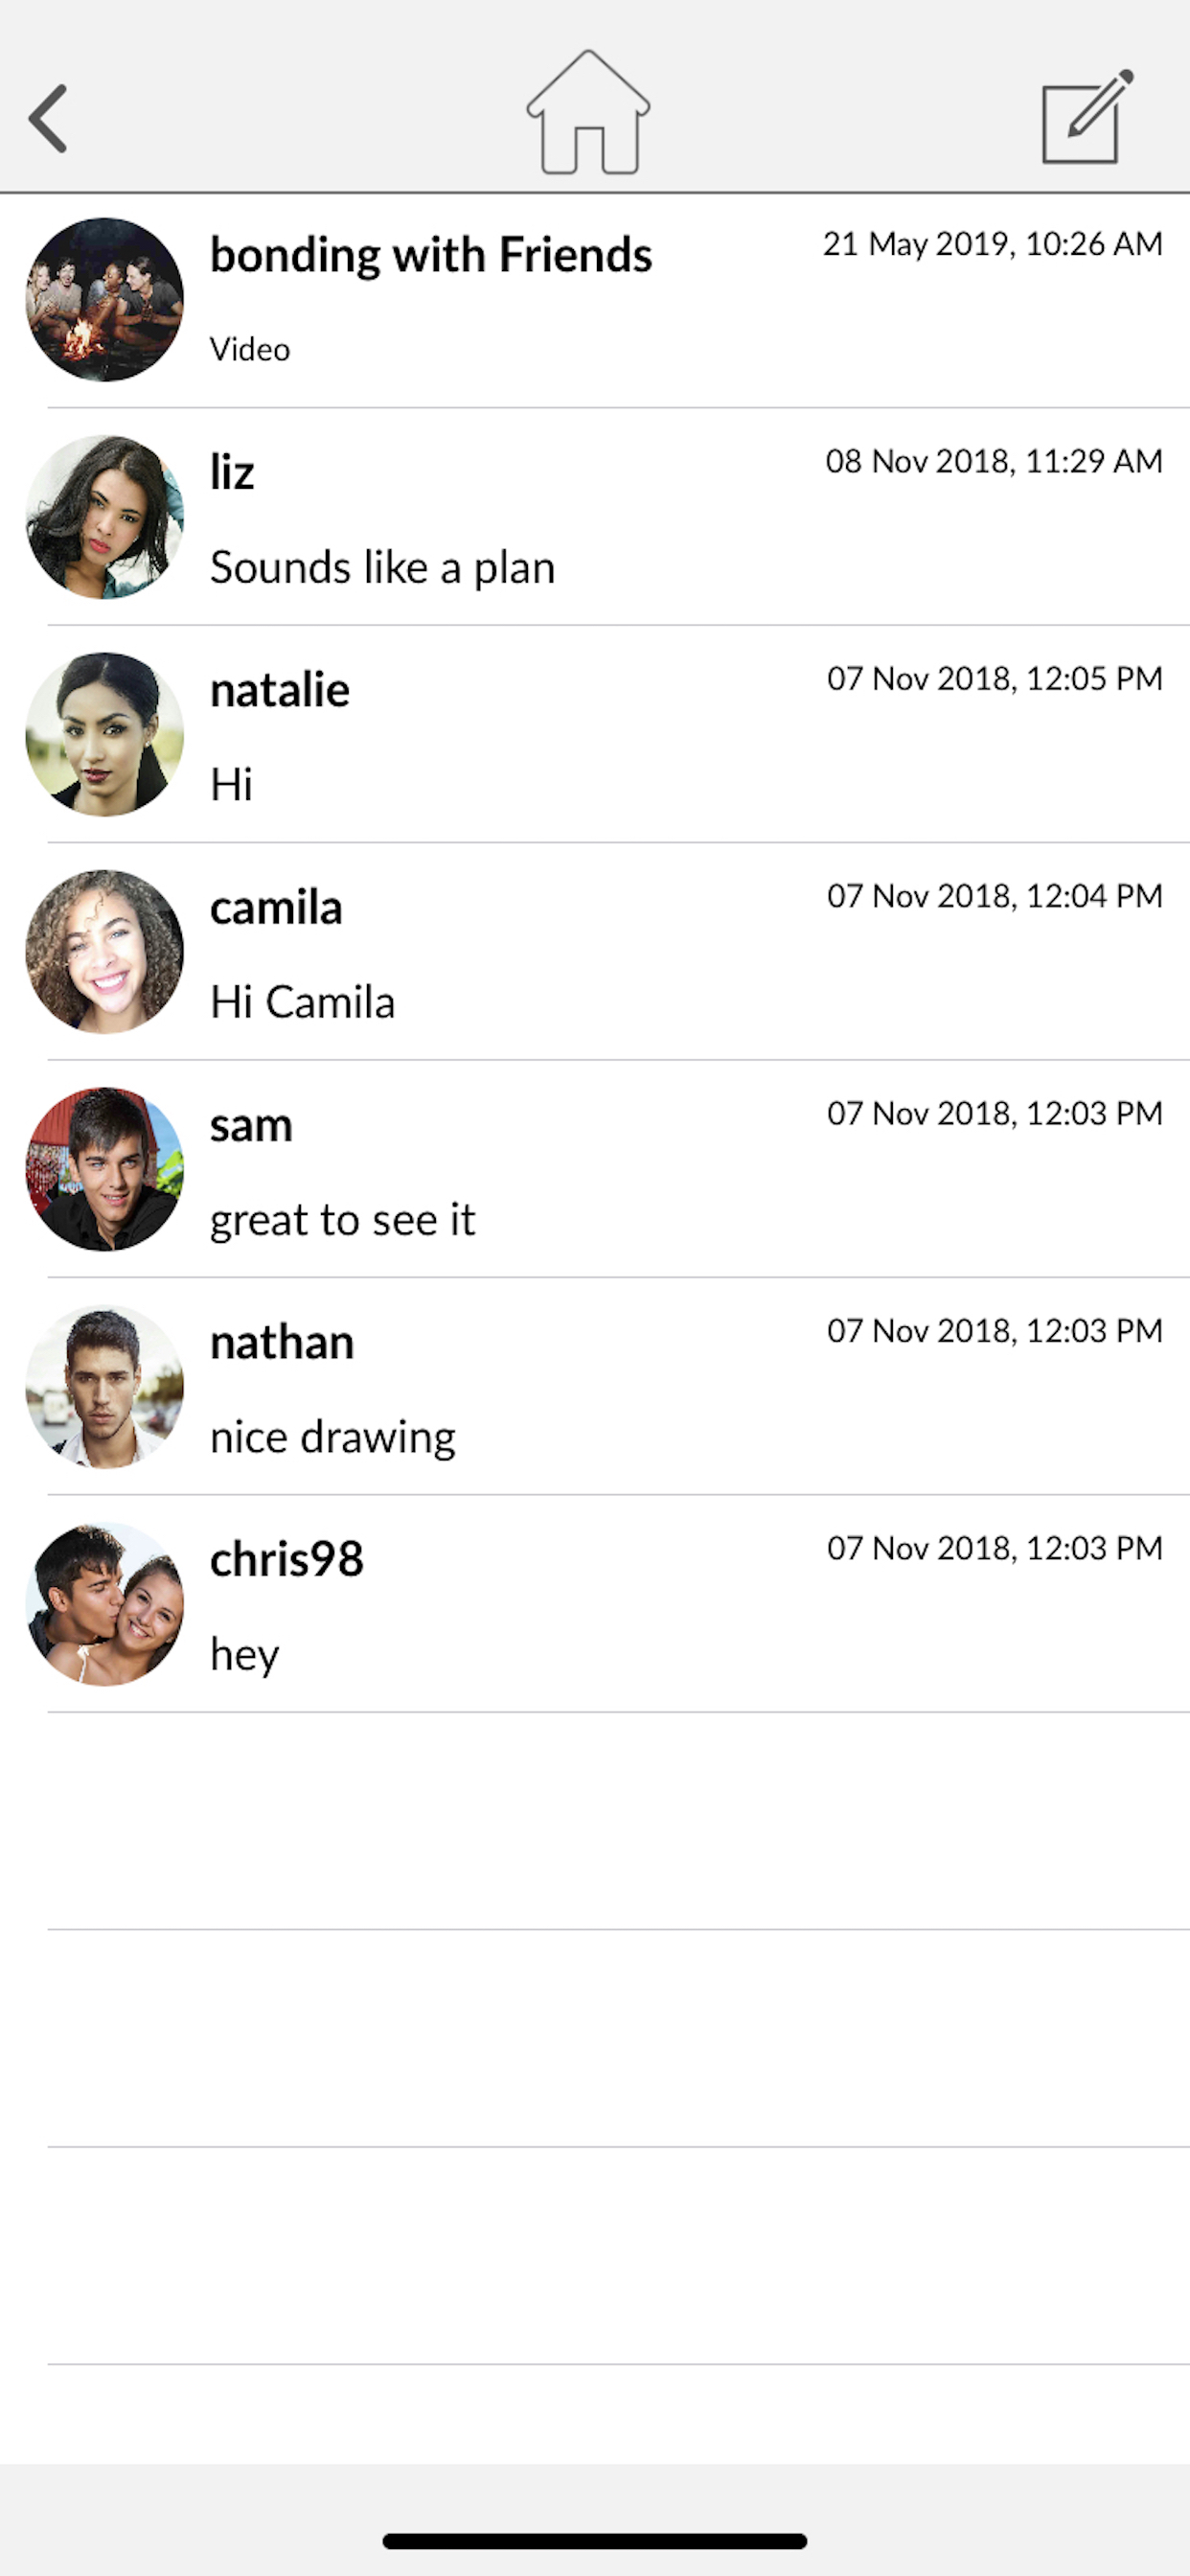Open the "nice drawing" message from nathan
The image size is (1190, 2576).
(333, 1437)
